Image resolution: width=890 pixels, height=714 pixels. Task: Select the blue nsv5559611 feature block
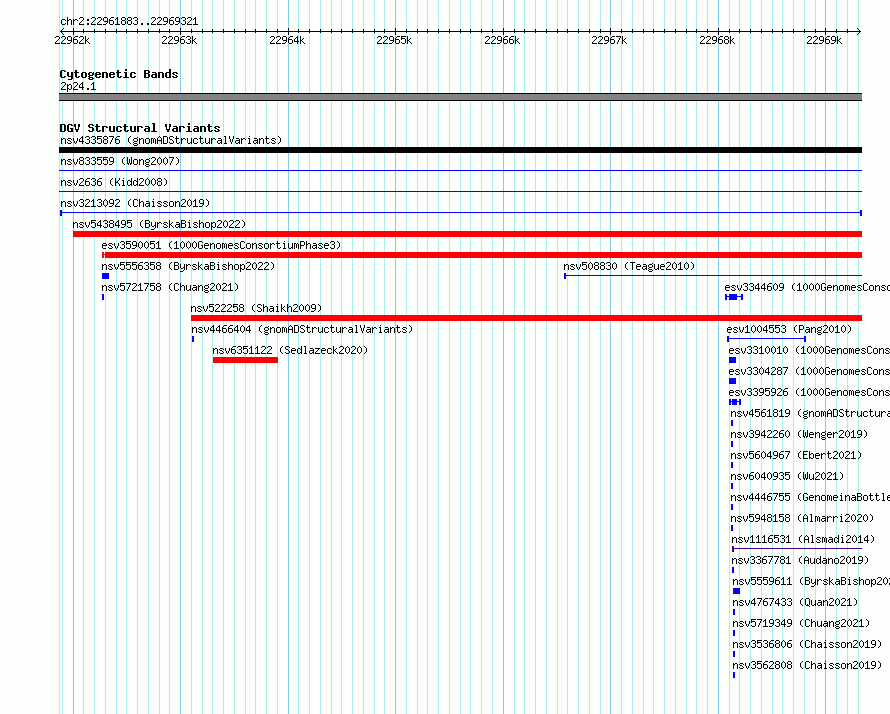click(737, 591)
